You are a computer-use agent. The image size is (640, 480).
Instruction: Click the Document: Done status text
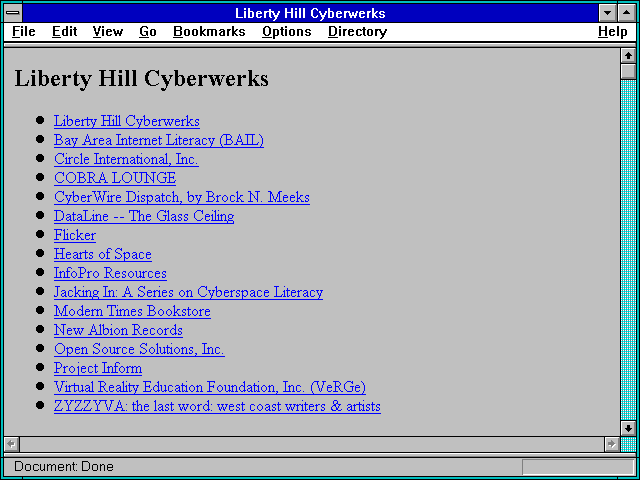point(64,466)
